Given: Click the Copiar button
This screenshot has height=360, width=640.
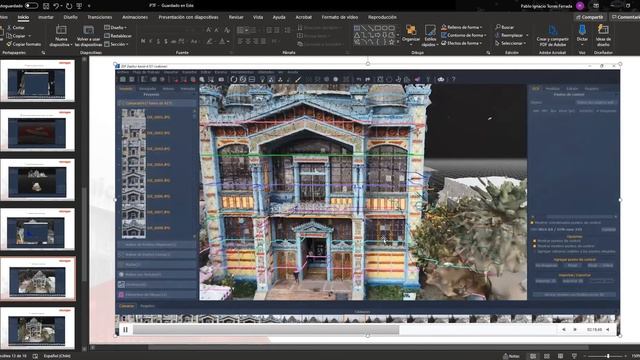Looking at the screenshot, I should coord(16,36).
